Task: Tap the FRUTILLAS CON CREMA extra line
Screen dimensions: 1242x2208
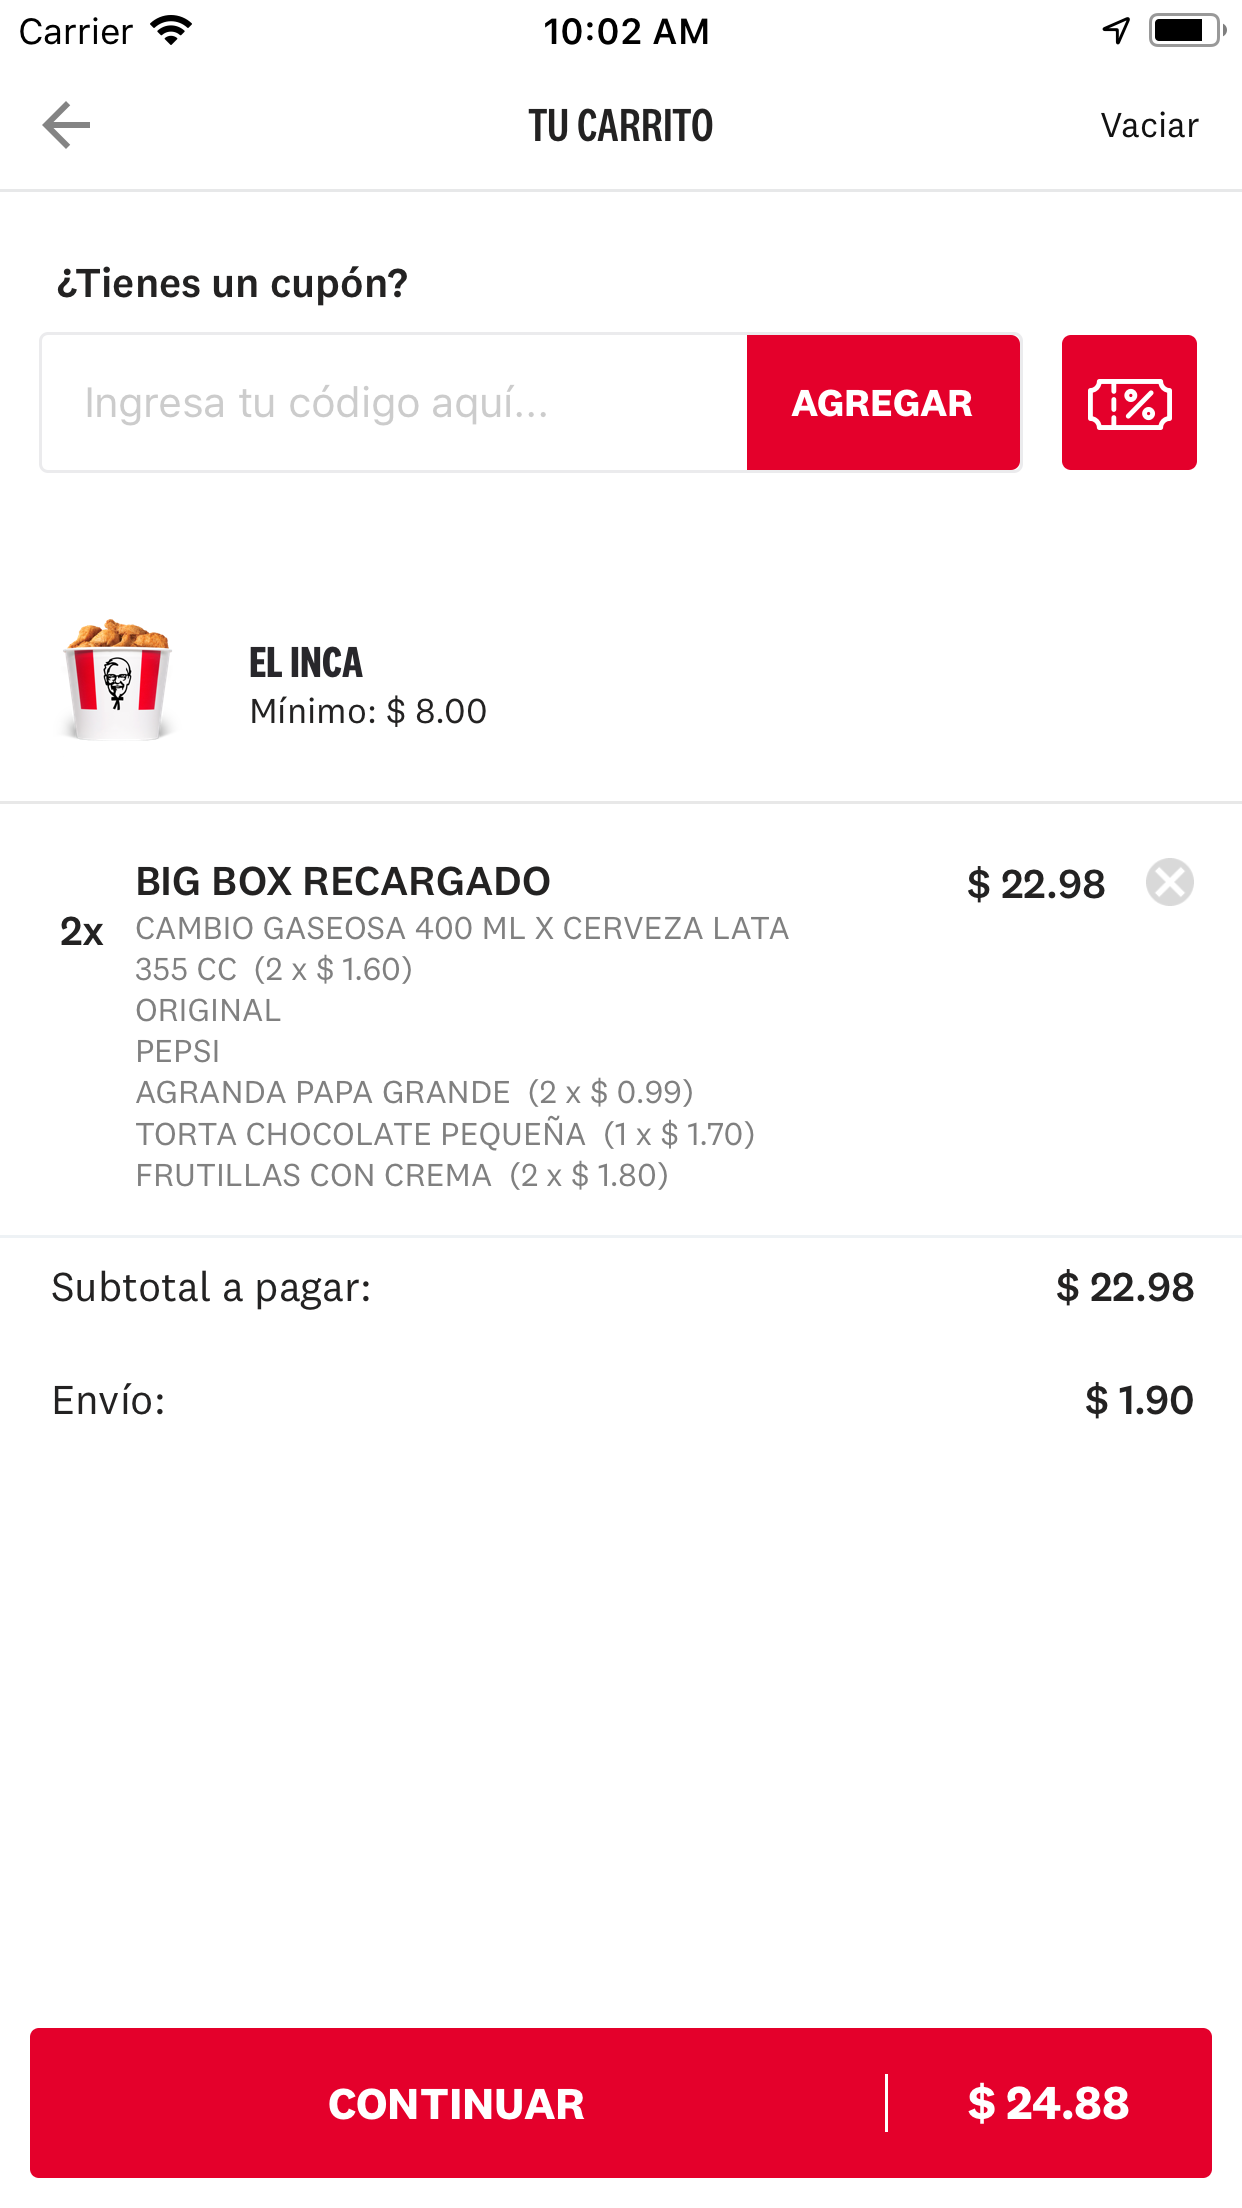Action: [x=402, y=1175]
